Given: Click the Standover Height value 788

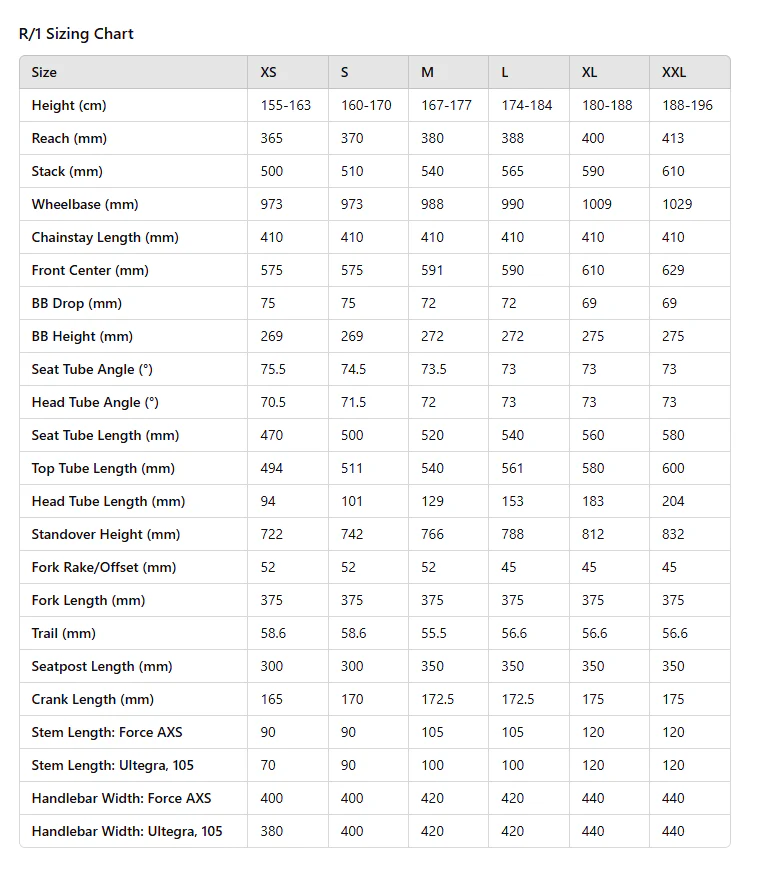Looking at the screenshot, I should [x=512, y=534].
